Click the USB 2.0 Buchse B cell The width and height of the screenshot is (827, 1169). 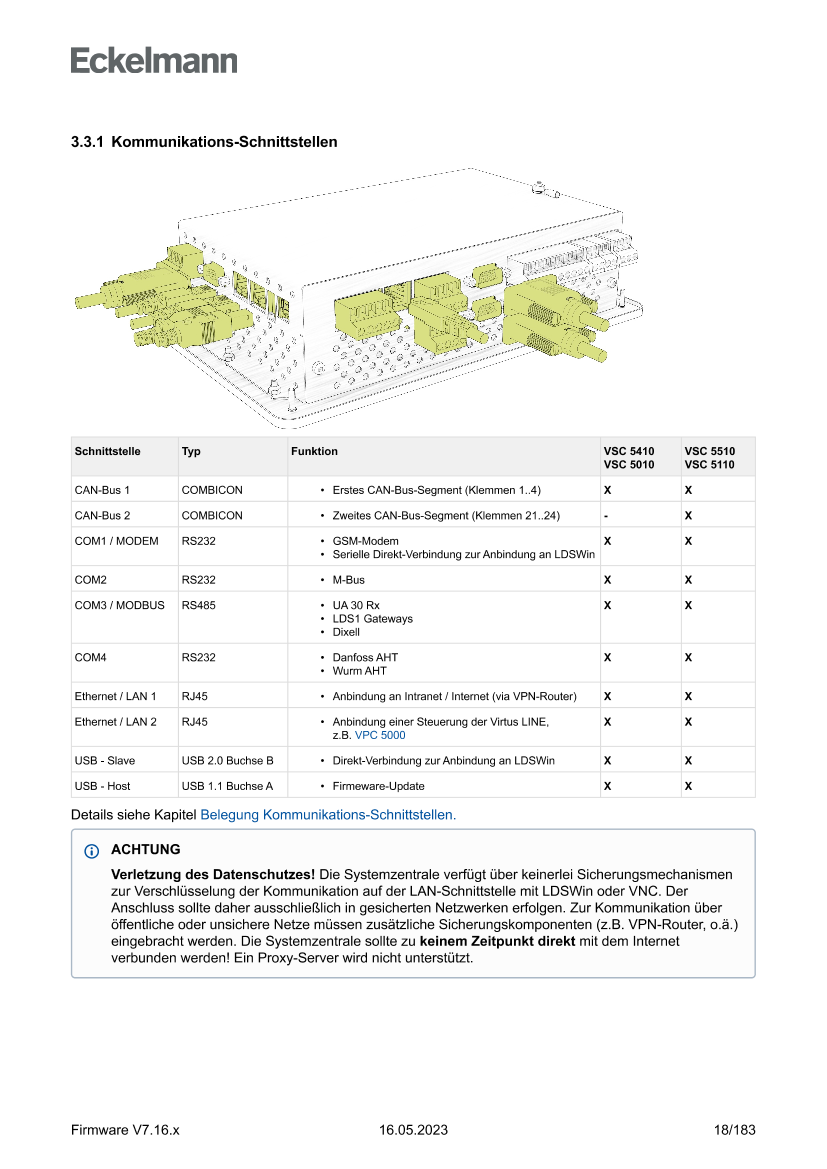227,761
